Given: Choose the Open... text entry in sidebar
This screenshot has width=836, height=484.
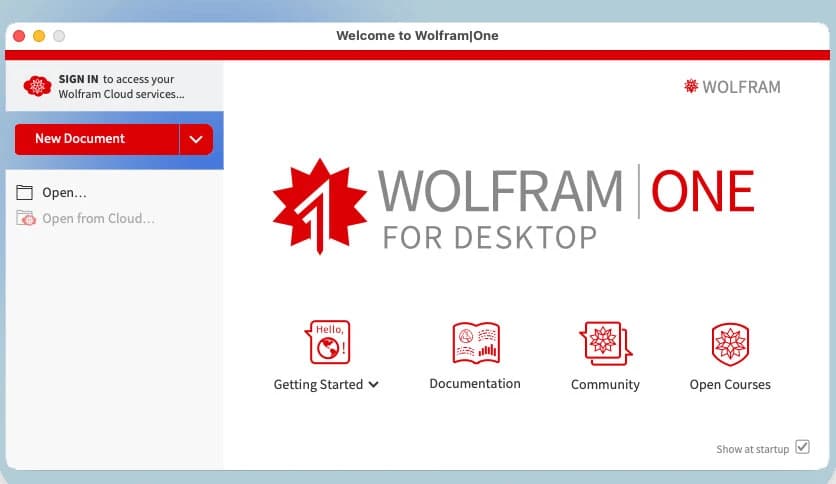Looking at the screenshot, I should coord(64,193).
